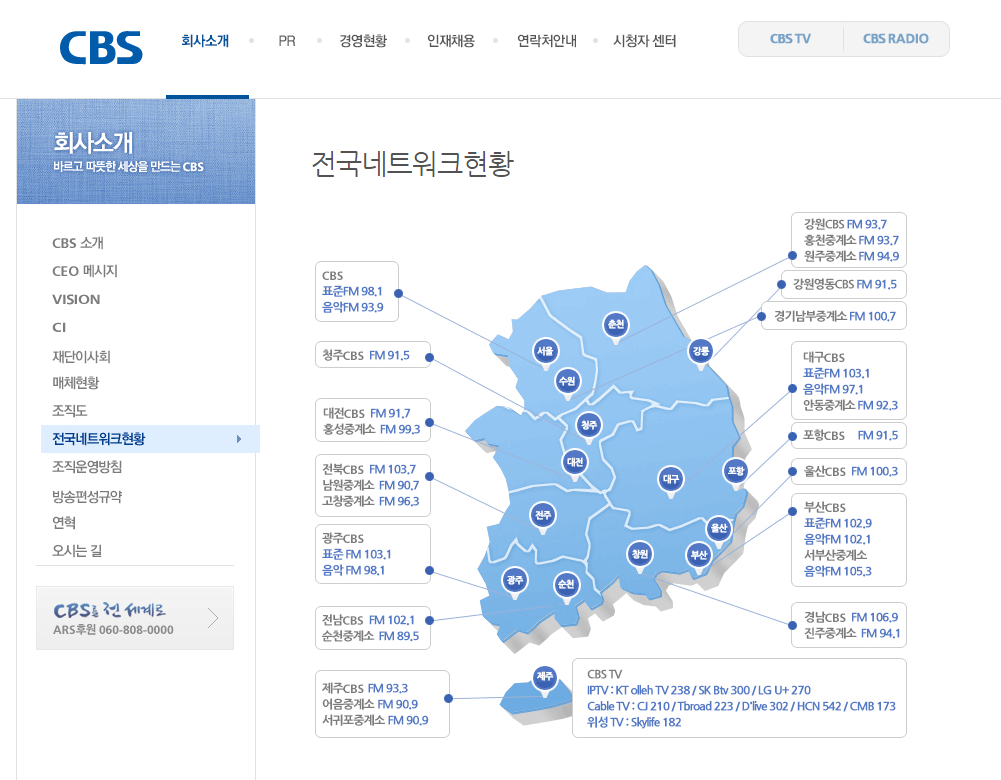
Task: Open the ARS후원 060-808-0000 banner
Action: [x=135, y=618]
